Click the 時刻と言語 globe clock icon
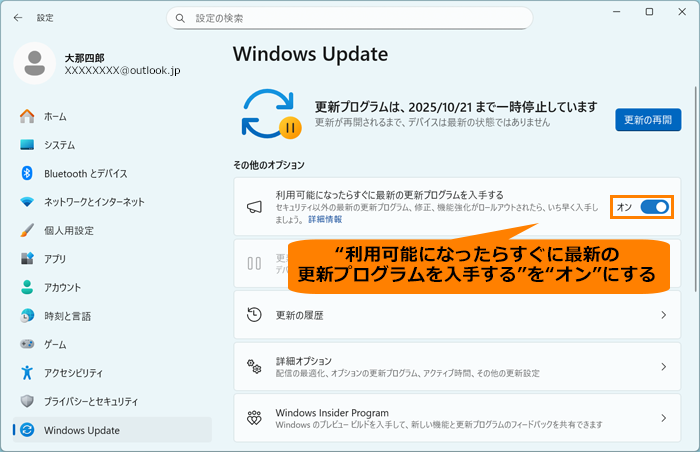700x452 pixels. coord(27,316)
